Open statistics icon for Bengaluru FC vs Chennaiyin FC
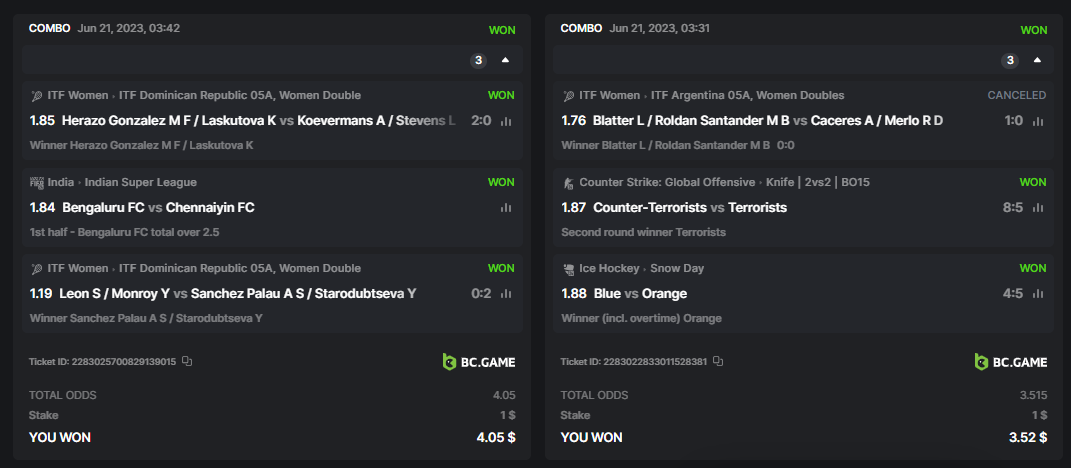Viewport: 1071px width, 468px height. coord(505,208)
